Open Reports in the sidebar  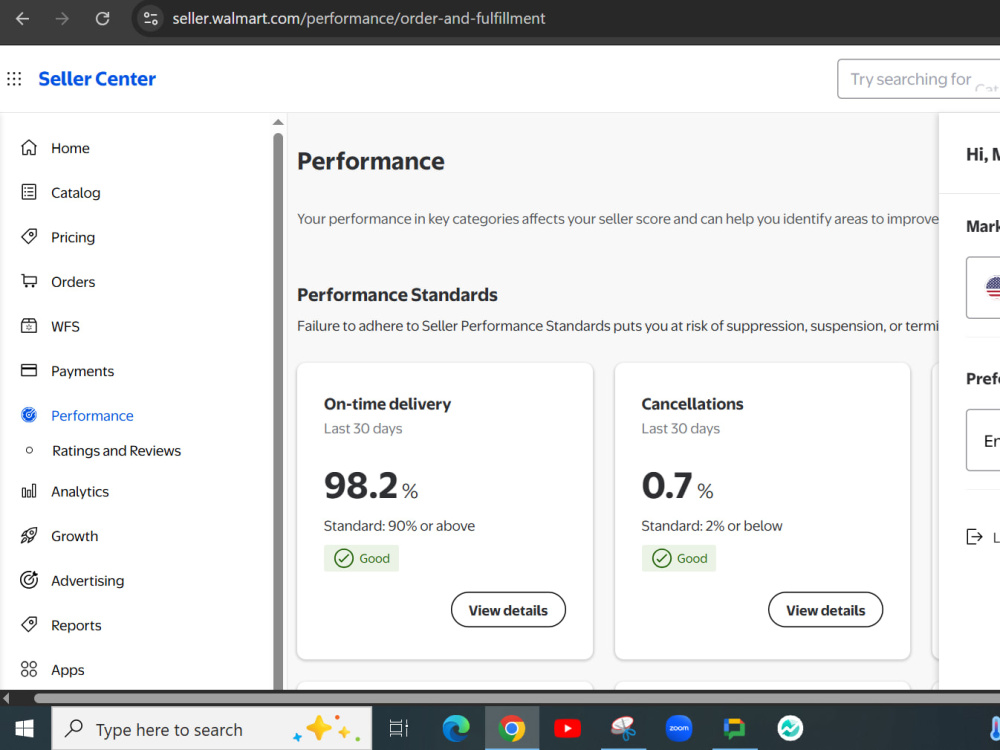pyautogui.click(x=77, y=626)
